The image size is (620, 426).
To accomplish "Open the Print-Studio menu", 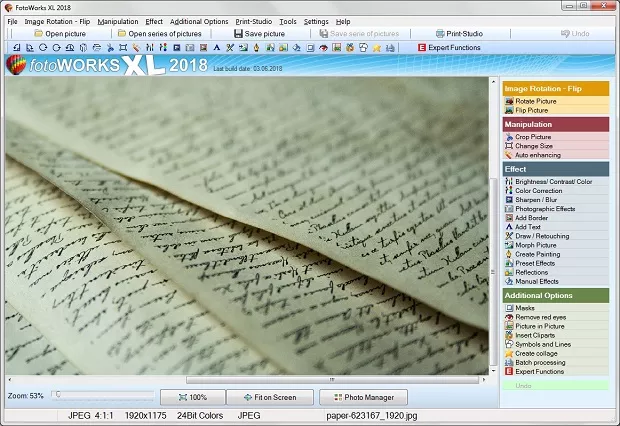I will pos(253,21).
